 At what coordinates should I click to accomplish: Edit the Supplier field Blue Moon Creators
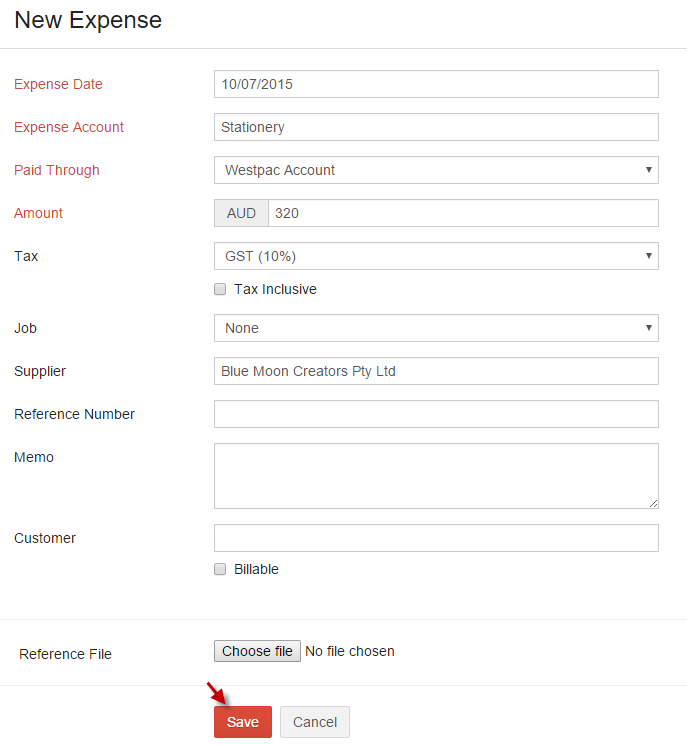click(436, 371)
